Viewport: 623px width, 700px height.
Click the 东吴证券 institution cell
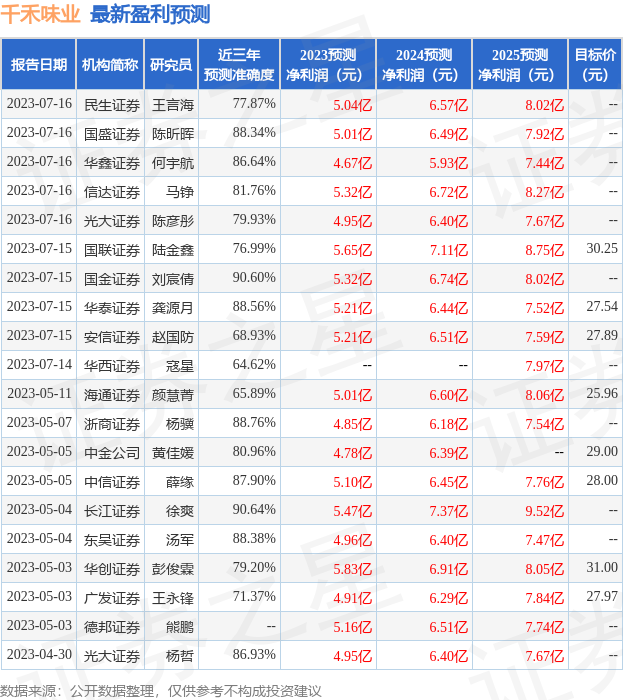click(x=112, y=541)
